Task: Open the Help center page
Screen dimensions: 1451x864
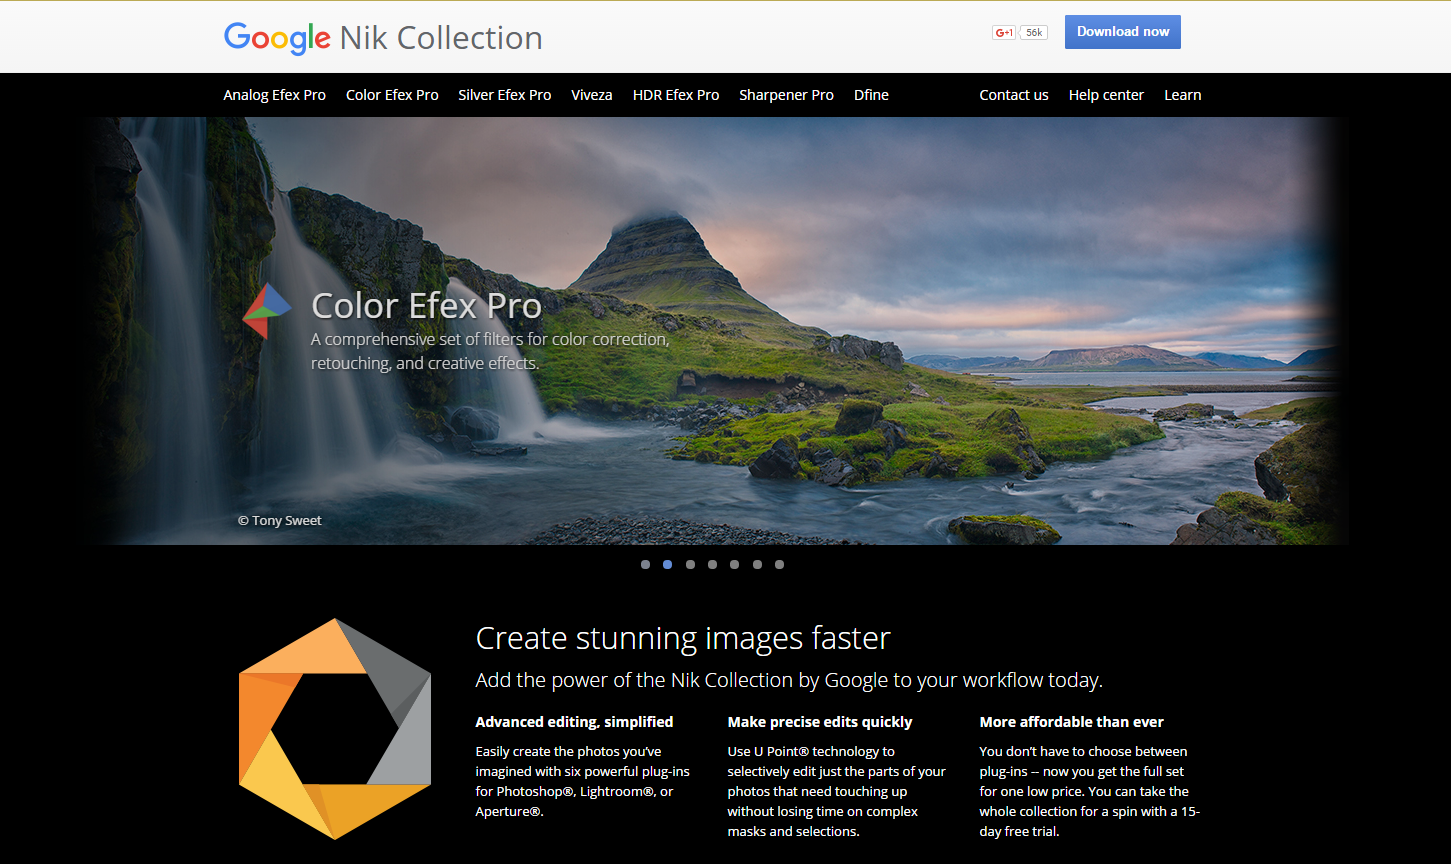Action: point(1106,94)
